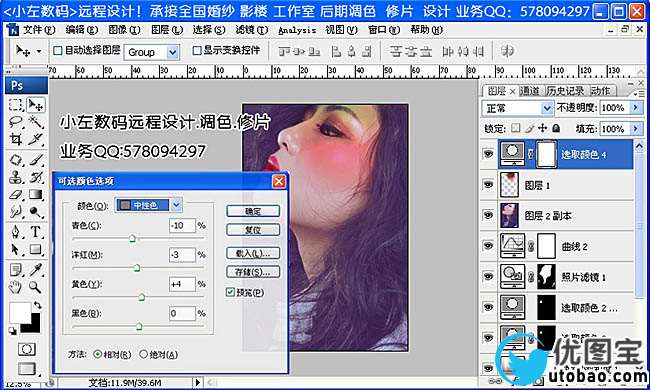Enable 自动选择图层 checkbox

click(58, 51)
